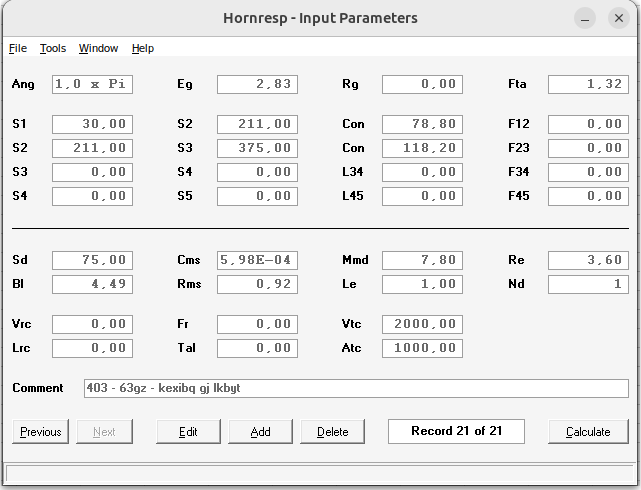Click the Previous record button

(x=41, y=432)
